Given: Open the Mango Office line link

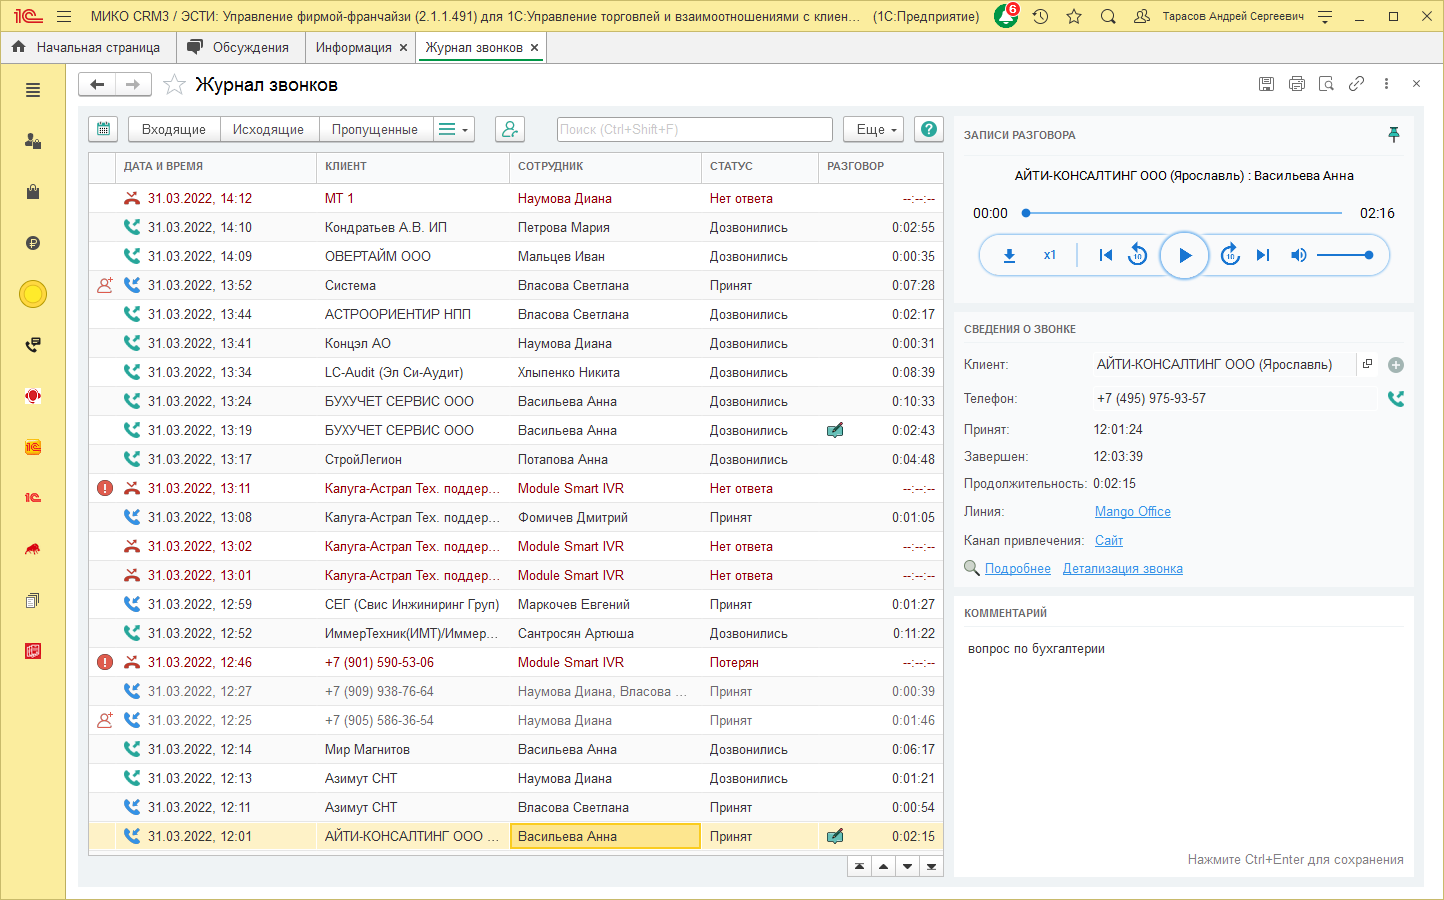Looking at the screenshot, I should 1132,512.
